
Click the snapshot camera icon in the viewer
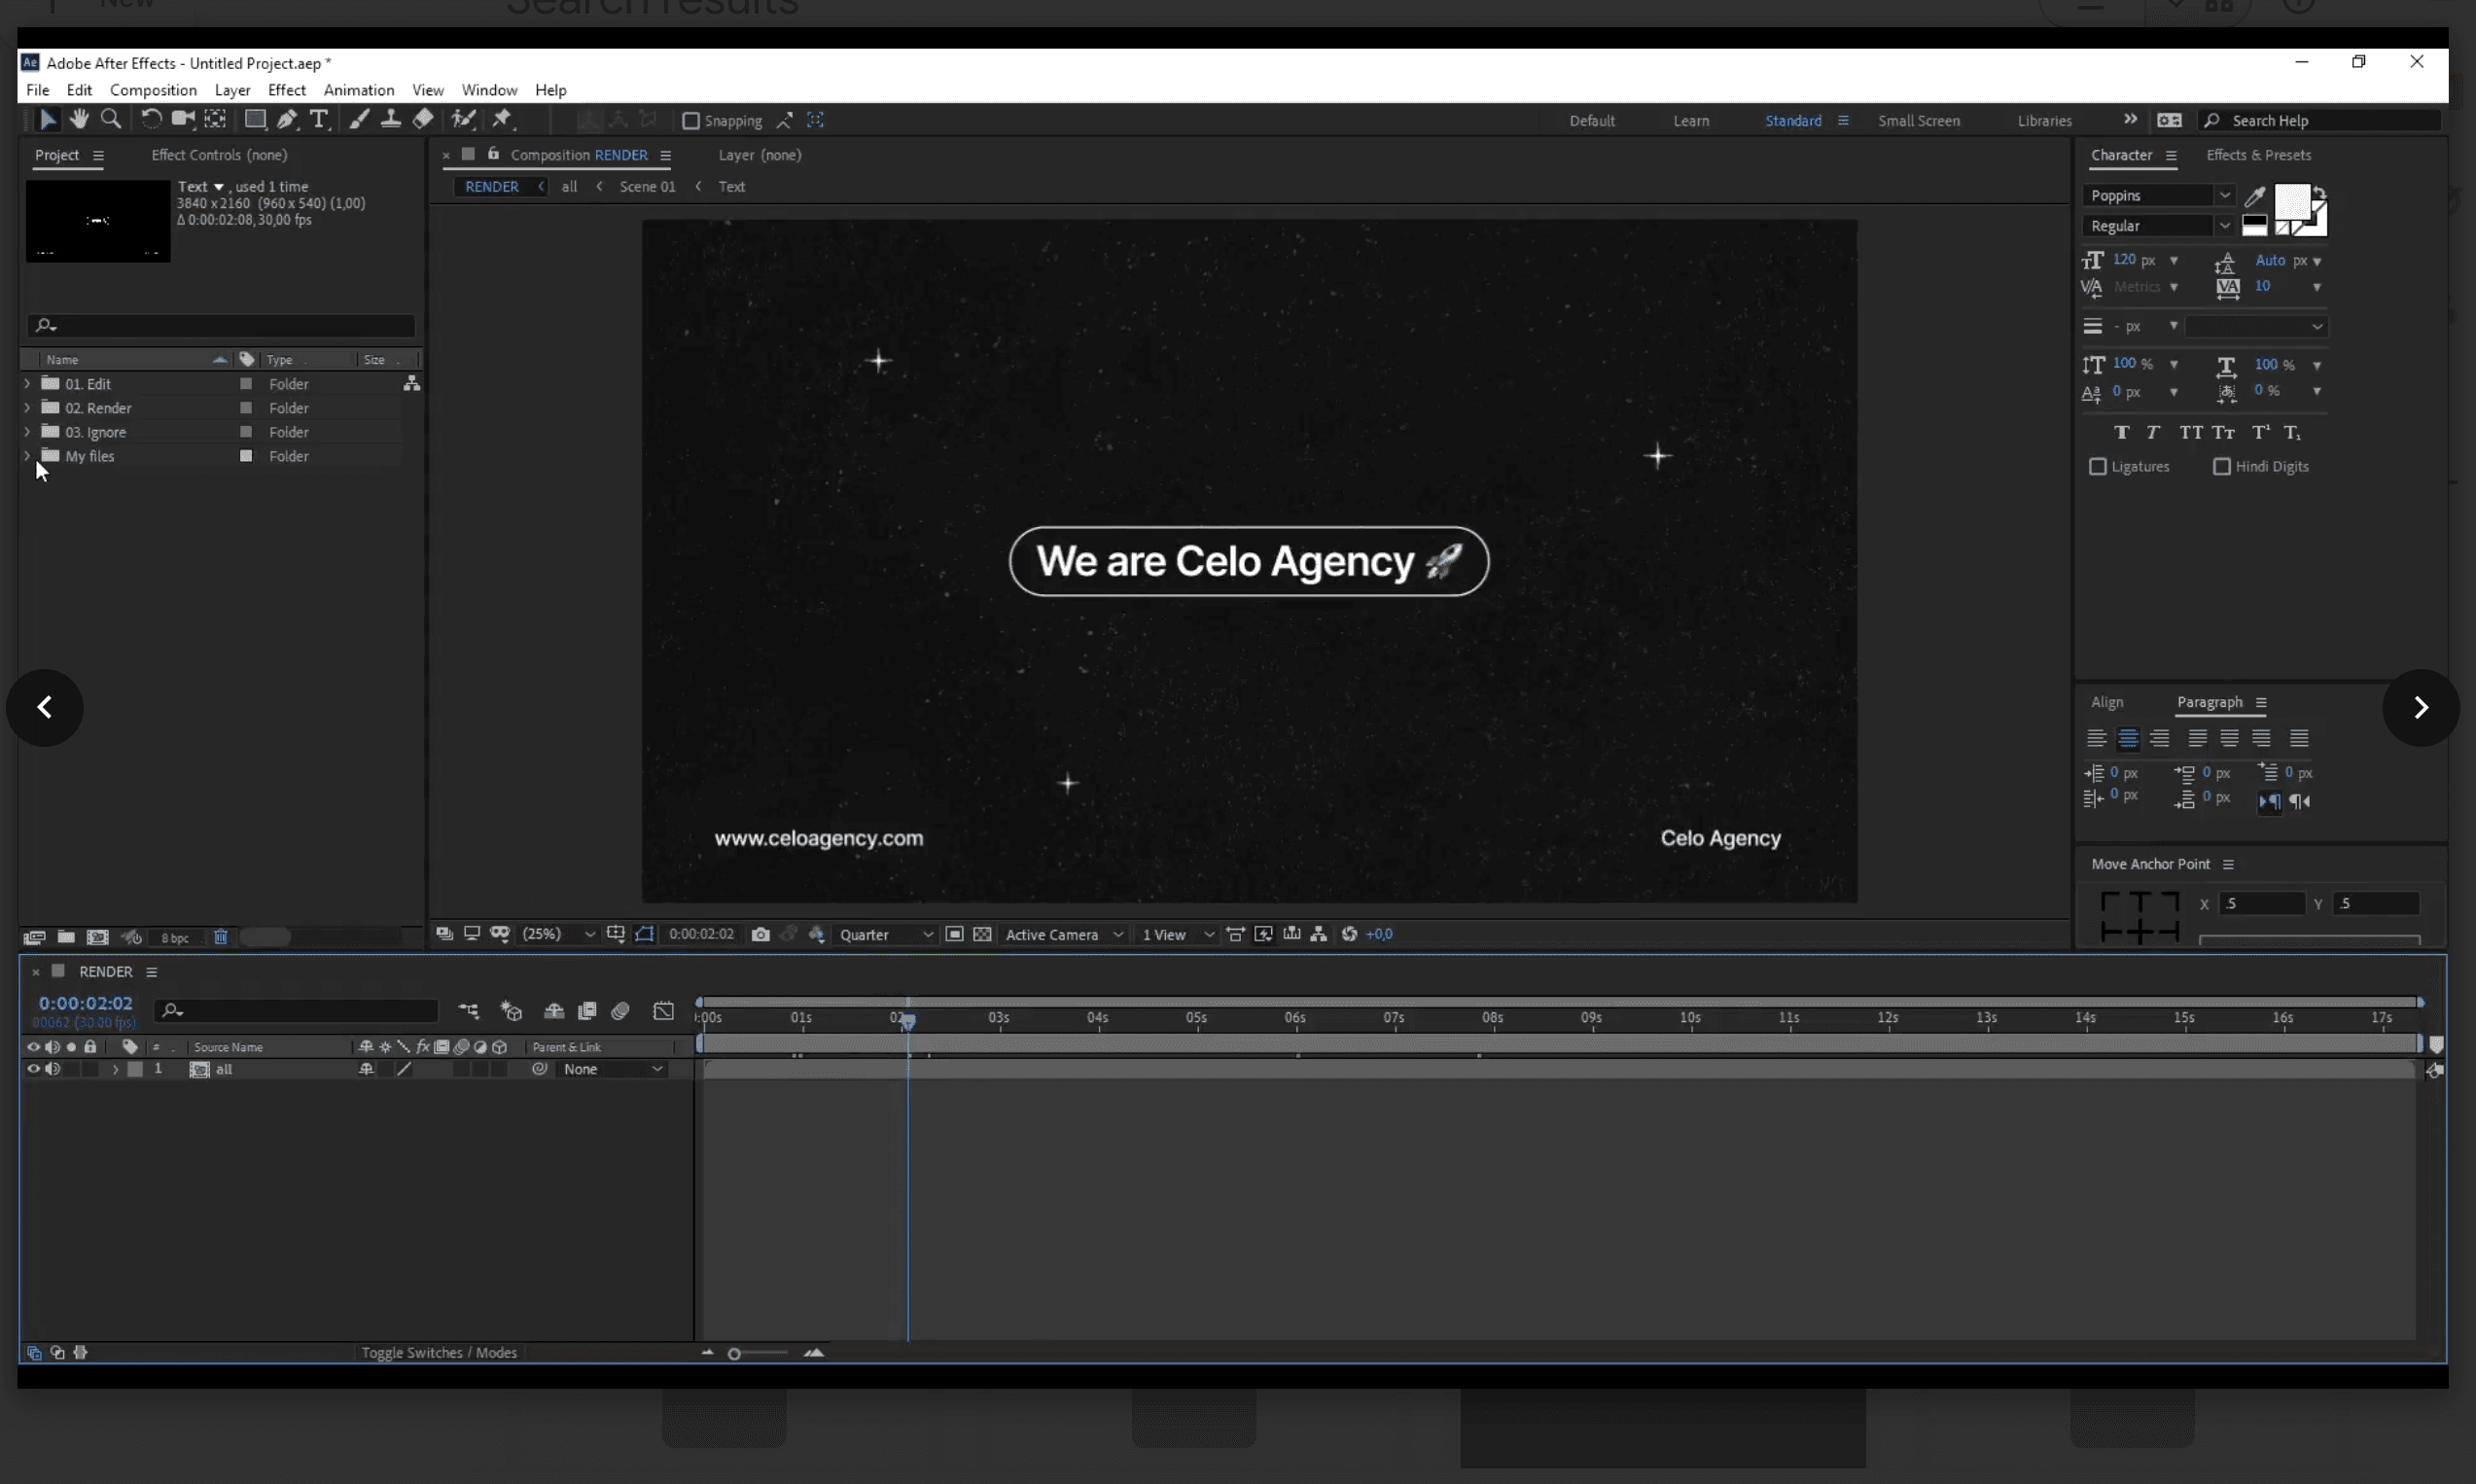[760, 934]
